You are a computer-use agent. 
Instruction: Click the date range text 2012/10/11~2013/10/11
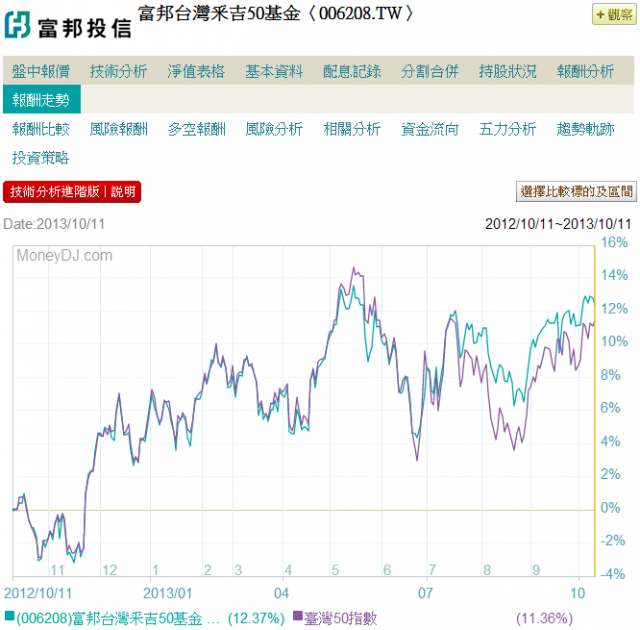[558, 224]
